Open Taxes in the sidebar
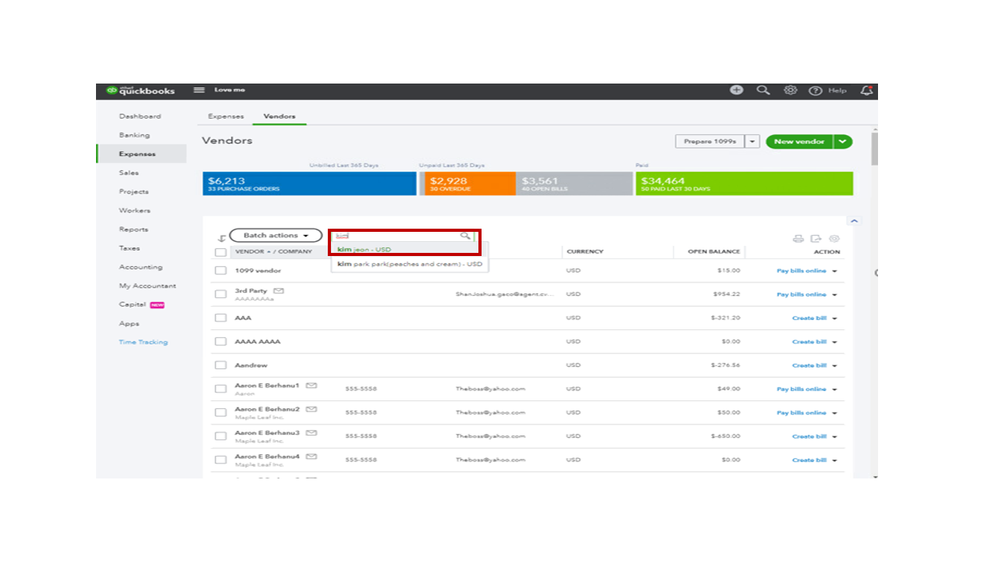999x562 pixels. pos(129,249)
